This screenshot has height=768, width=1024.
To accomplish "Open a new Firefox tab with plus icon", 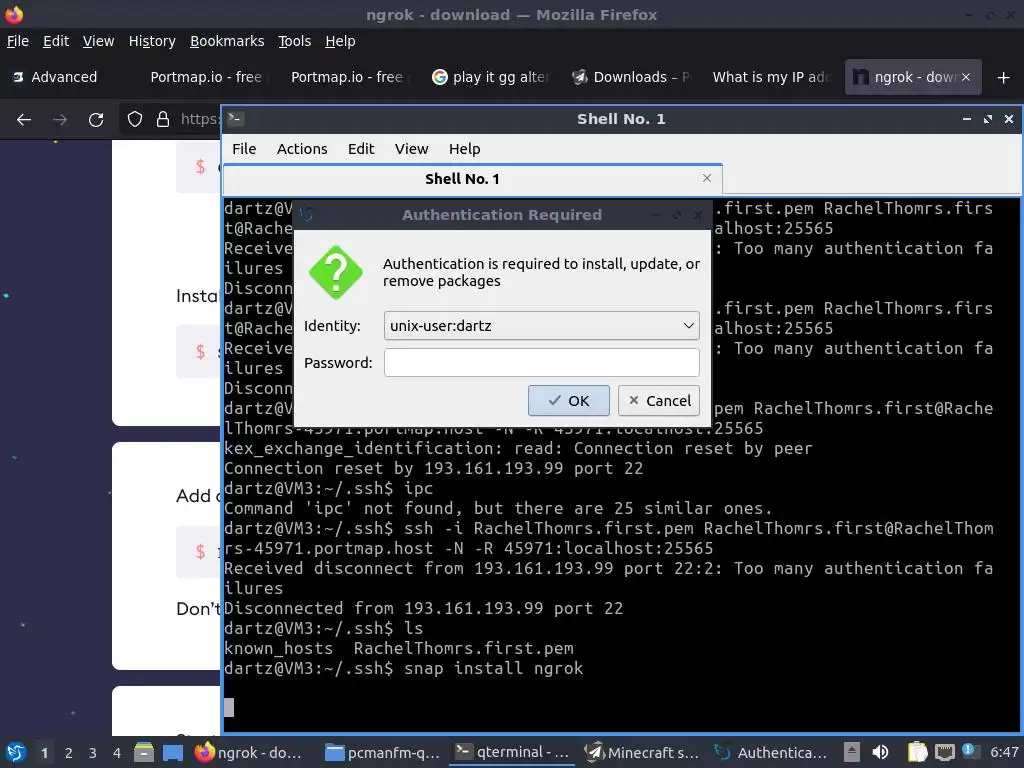I will (x=1004, y=78).
